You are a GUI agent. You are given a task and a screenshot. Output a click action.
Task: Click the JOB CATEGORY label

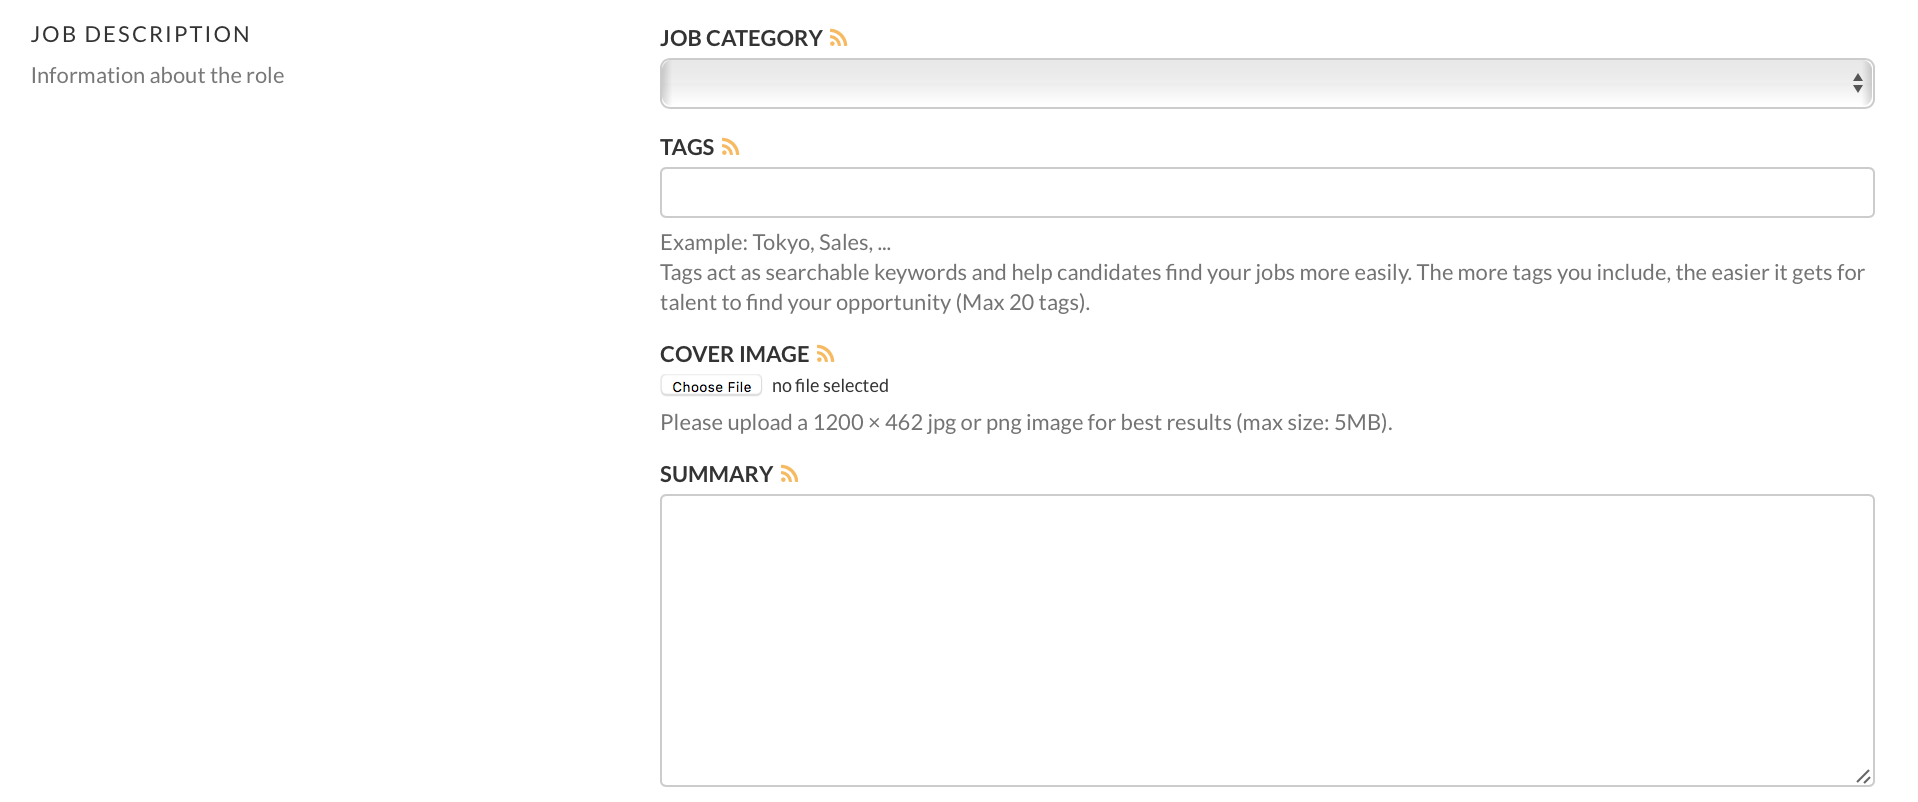740,38
